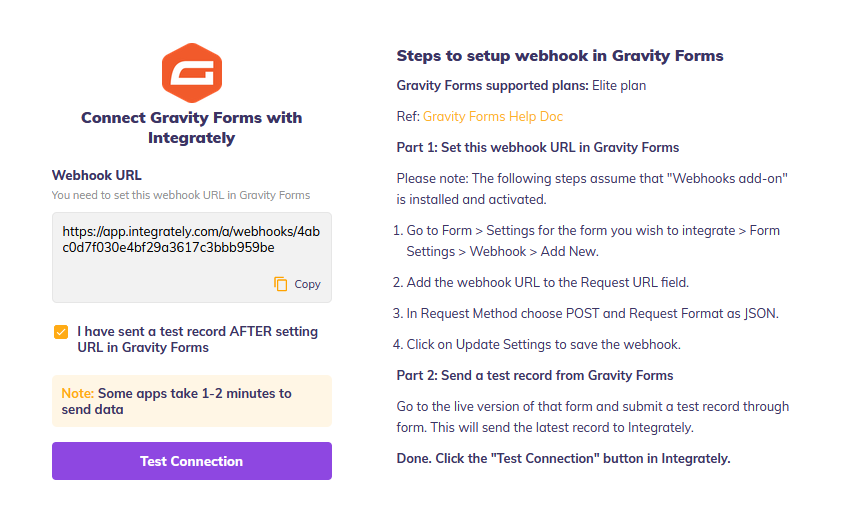The width and height of the screenshot is (860, 523).
Task: Click the helper text under Webhook URL label
Action: point(181,195)
